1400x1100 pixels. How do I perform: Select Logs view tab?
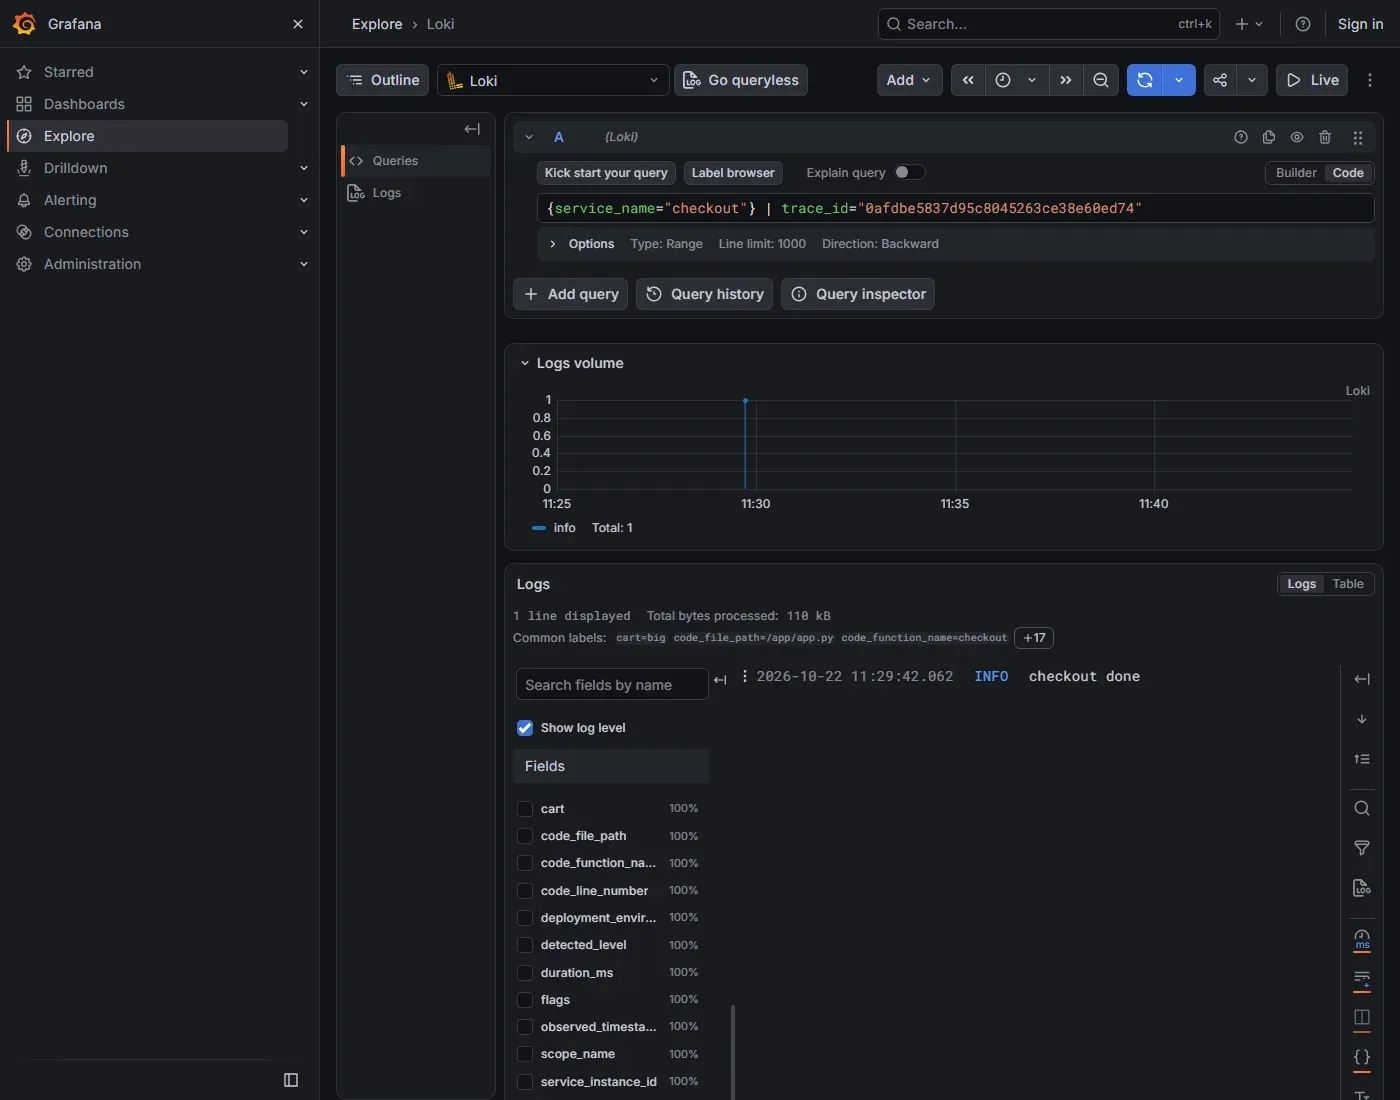coord(1301,584)
